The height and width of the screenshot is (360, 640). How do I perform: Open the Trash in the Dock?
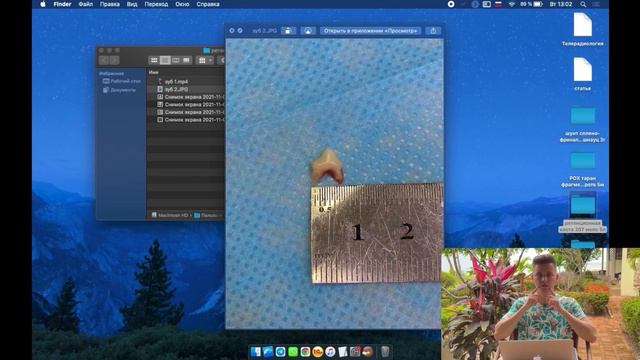[x=385, y=351]
